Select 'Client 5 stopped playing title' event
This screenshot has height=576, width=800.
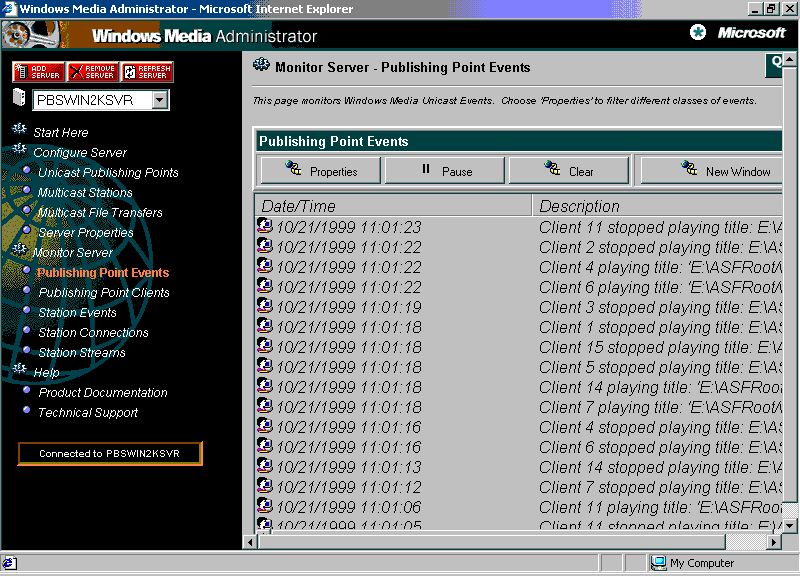[x=660, y=367]
